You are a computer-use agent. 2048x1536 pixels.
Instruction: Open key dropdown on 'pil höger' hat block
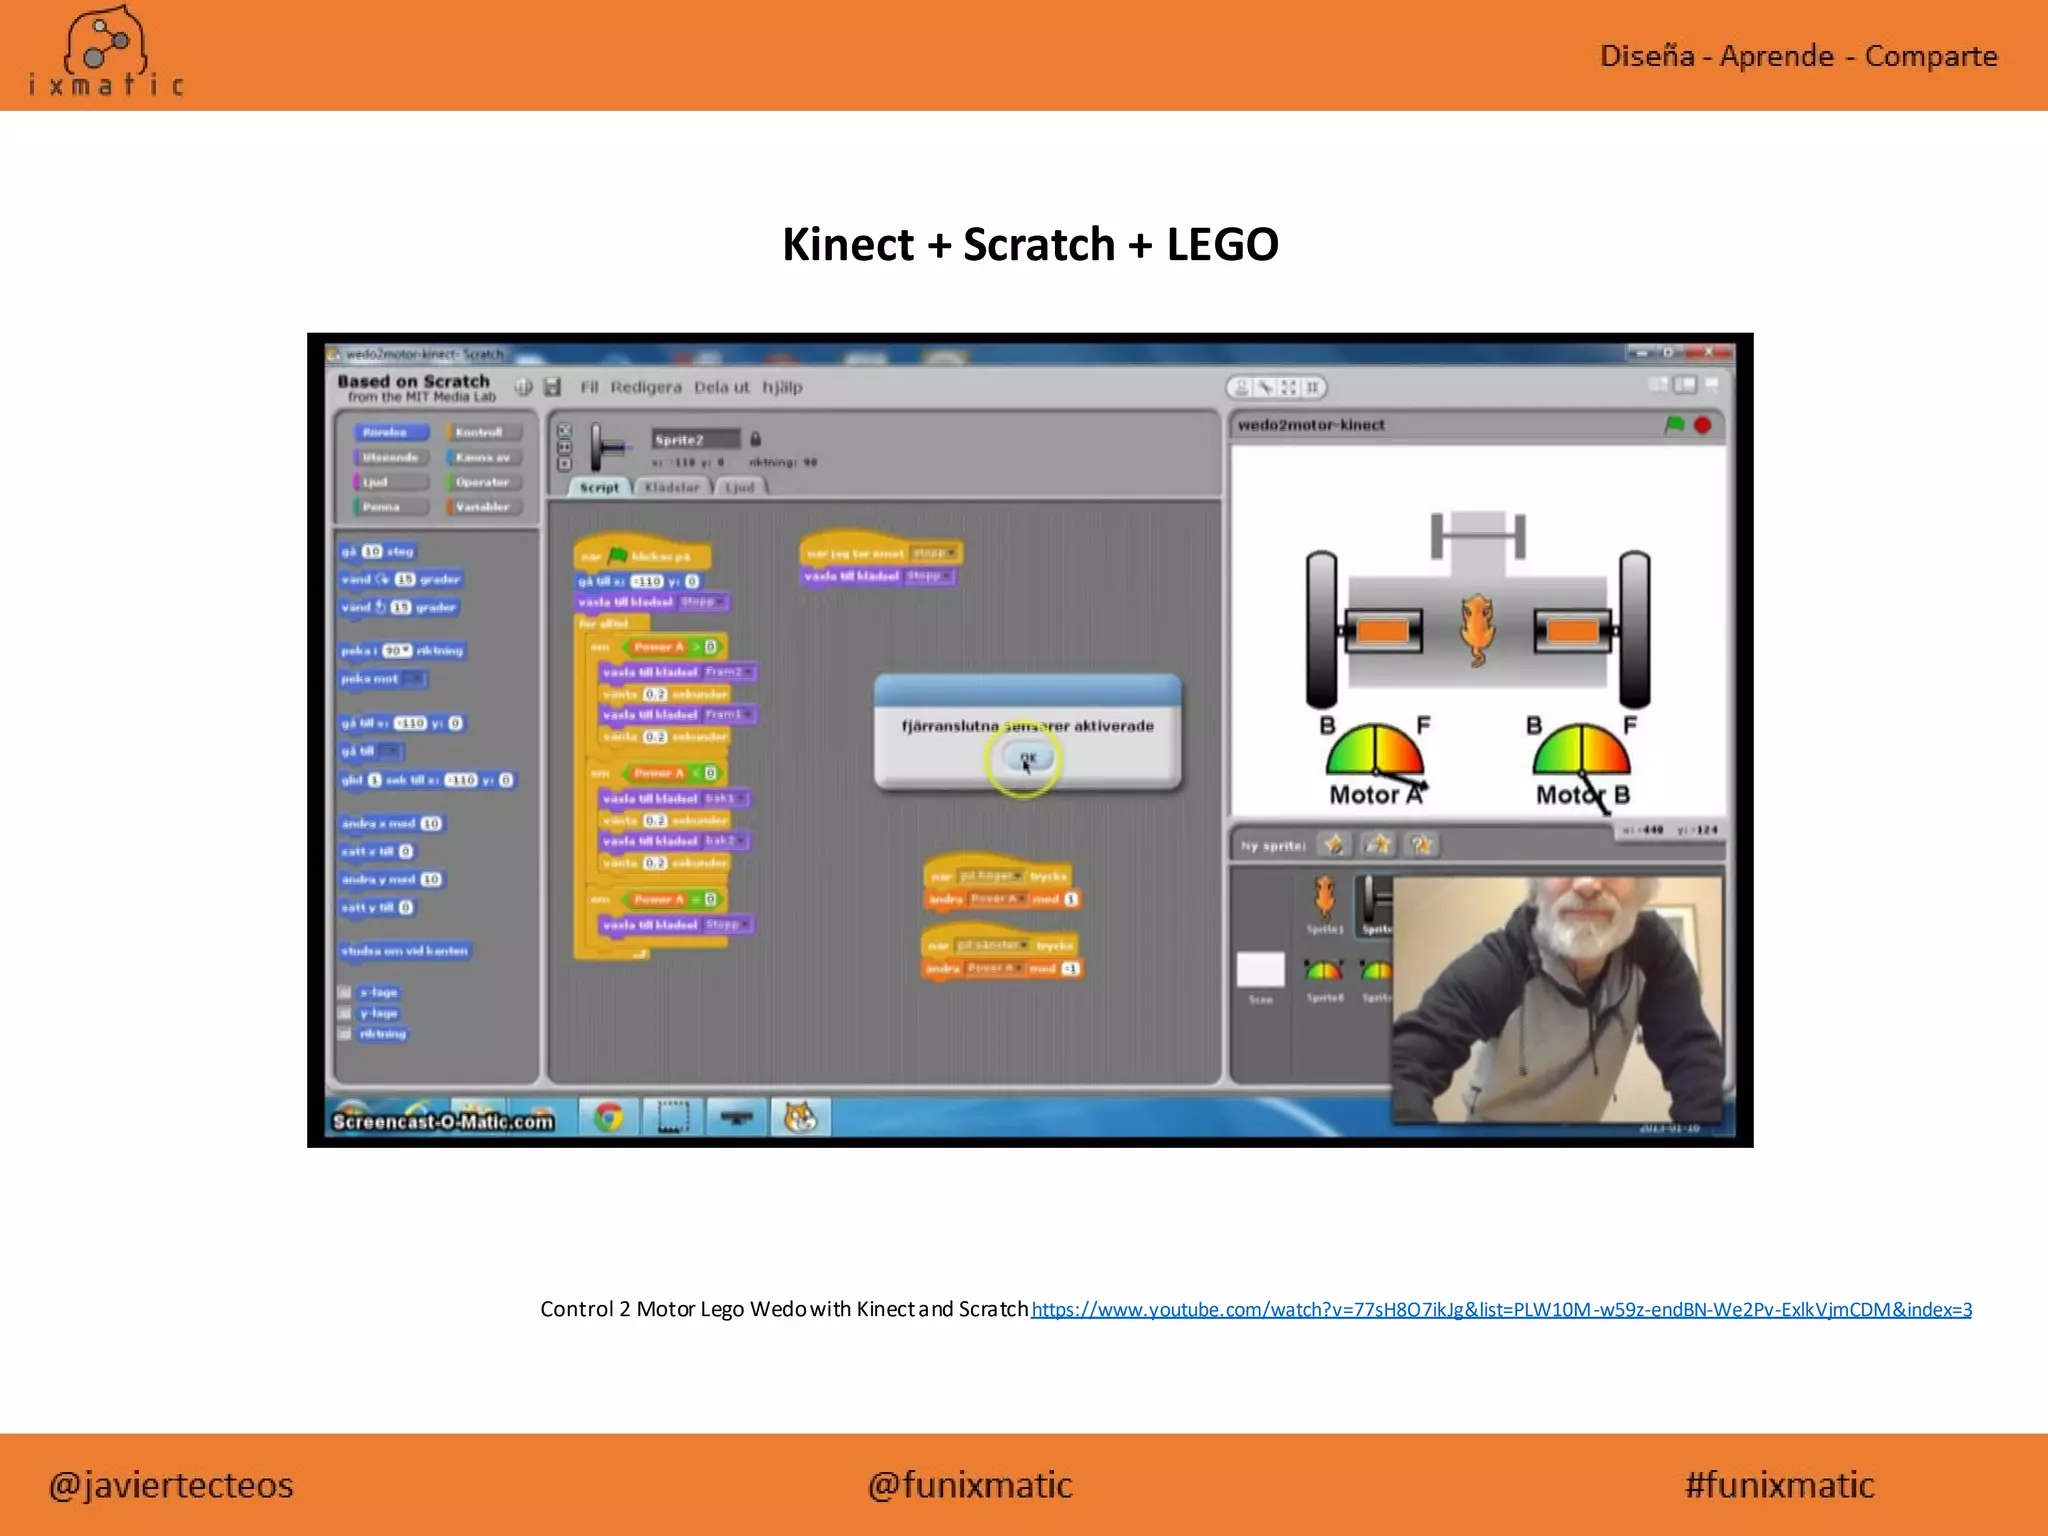991,876
